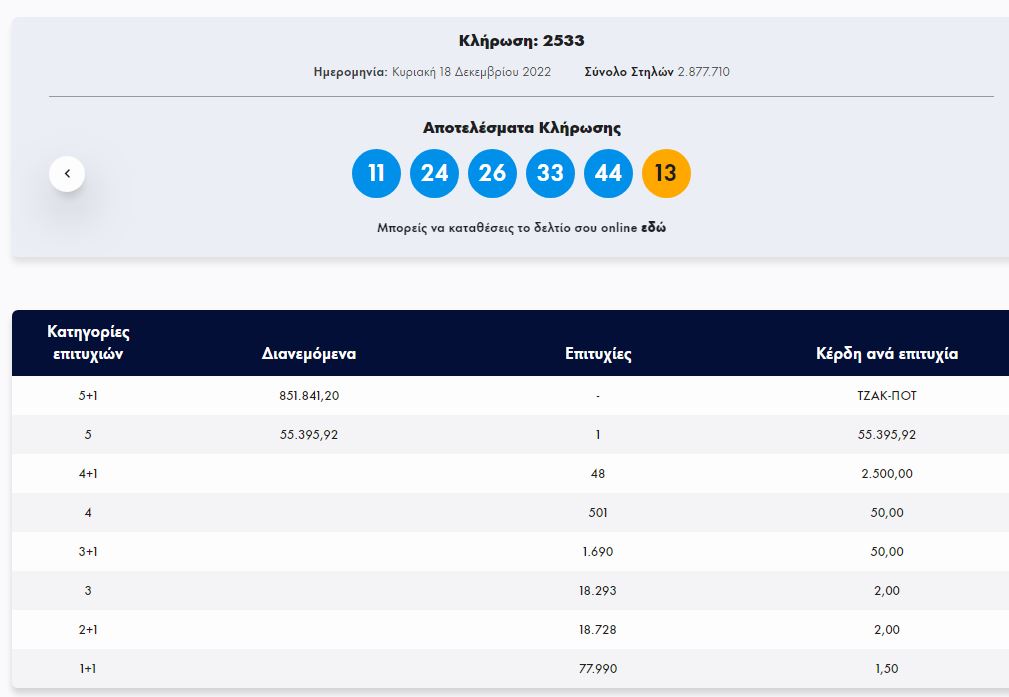Click the 'ΤΖΑΚ-ΠΟΤ' cell
The width and height of the screenshot is (1009, 697).
click(x=887, y=396)
